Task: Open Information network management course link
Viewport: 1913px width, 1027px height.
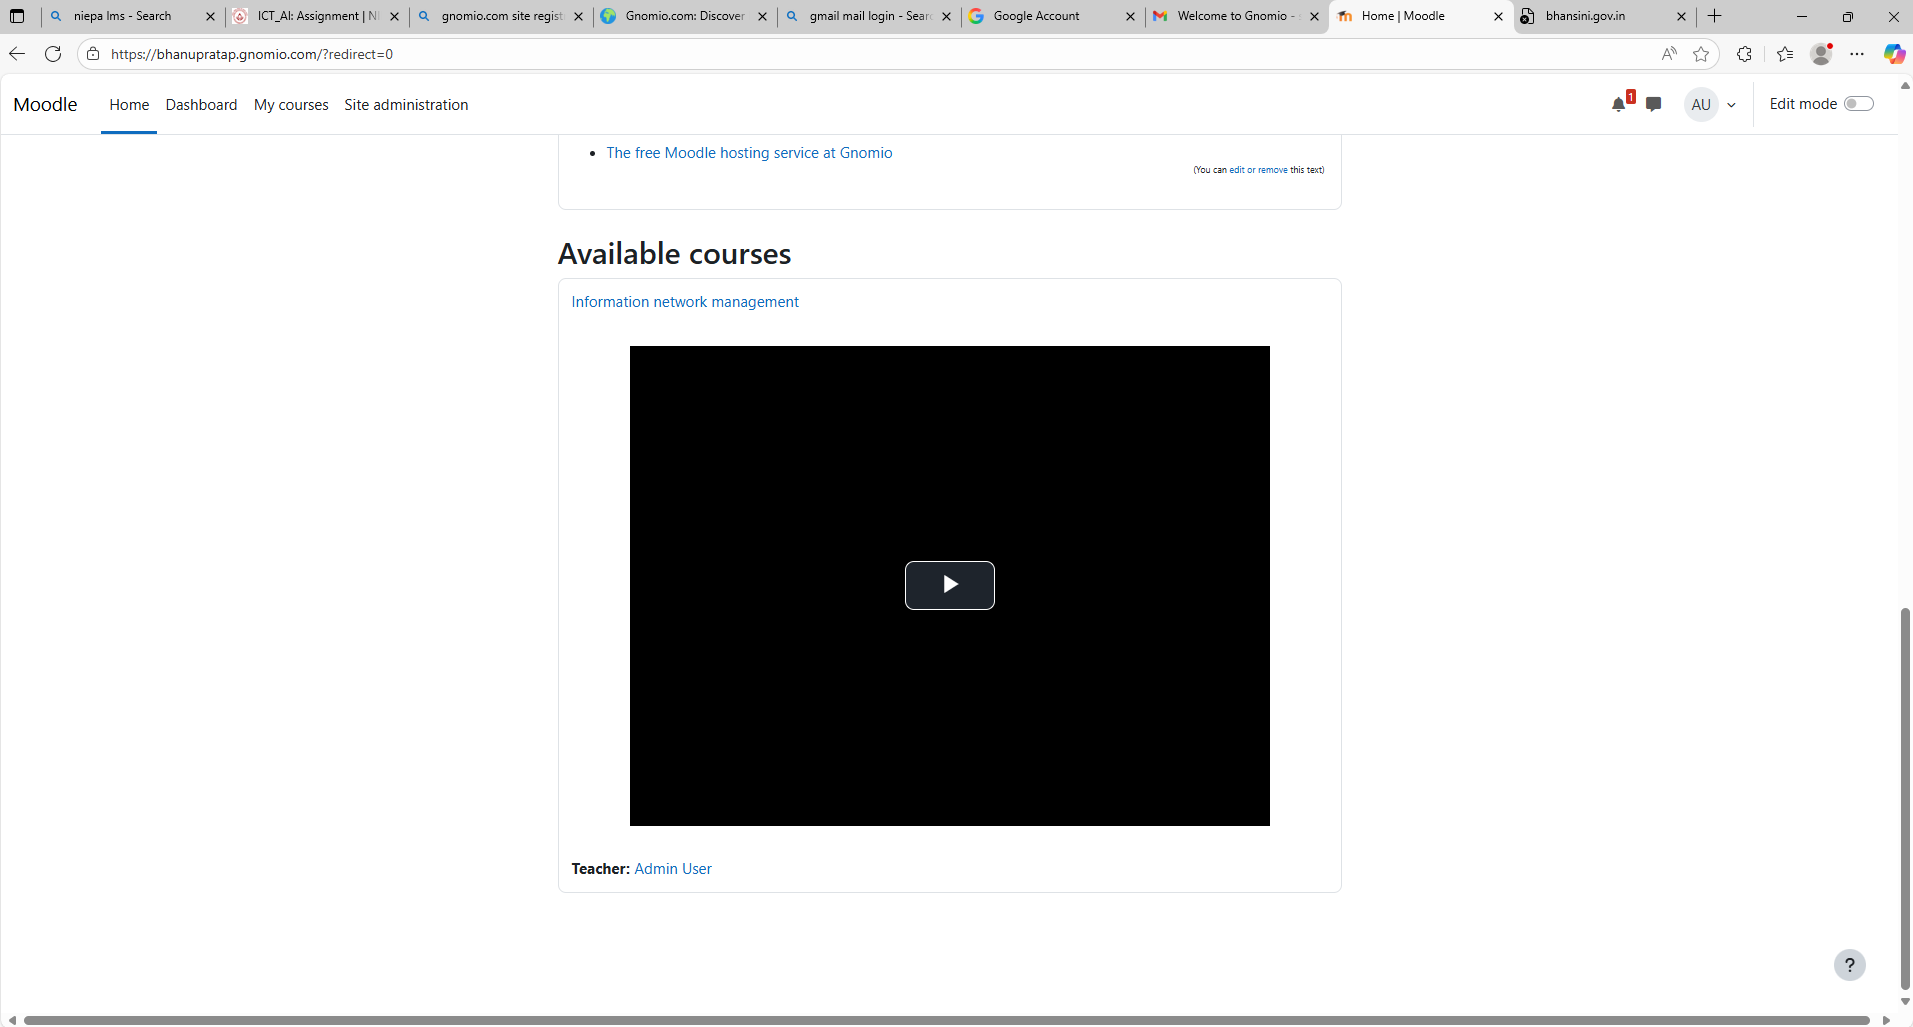Action: (x=685, y=302)
